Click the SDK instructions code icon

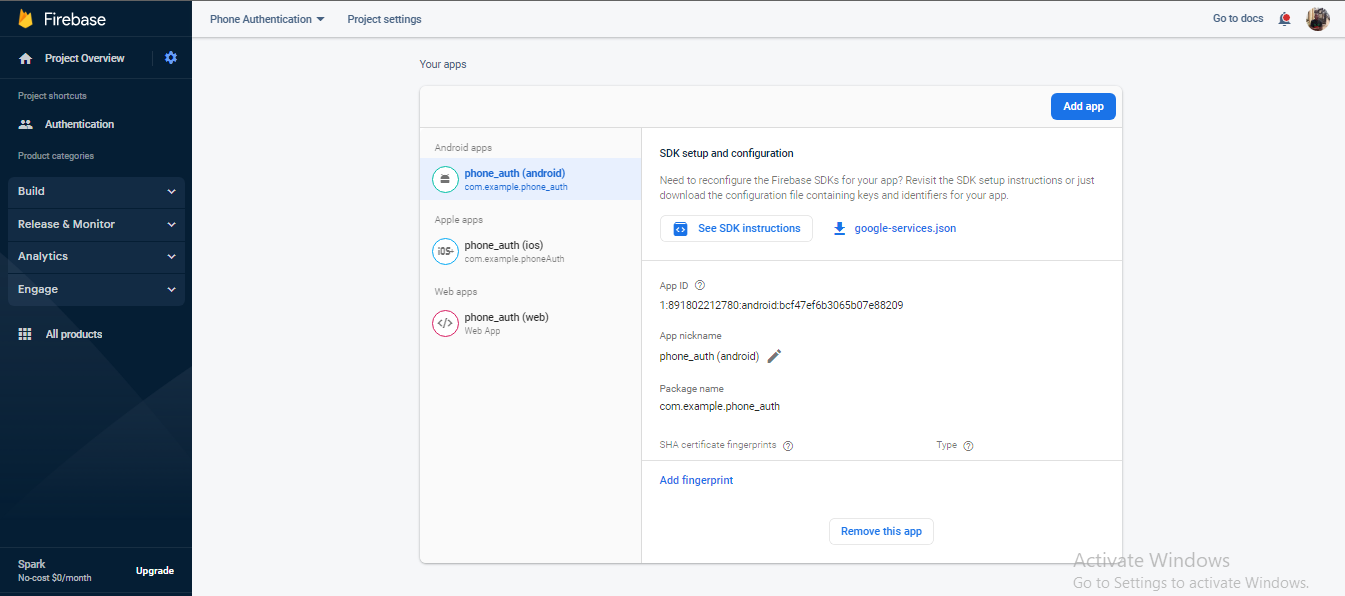680,228
